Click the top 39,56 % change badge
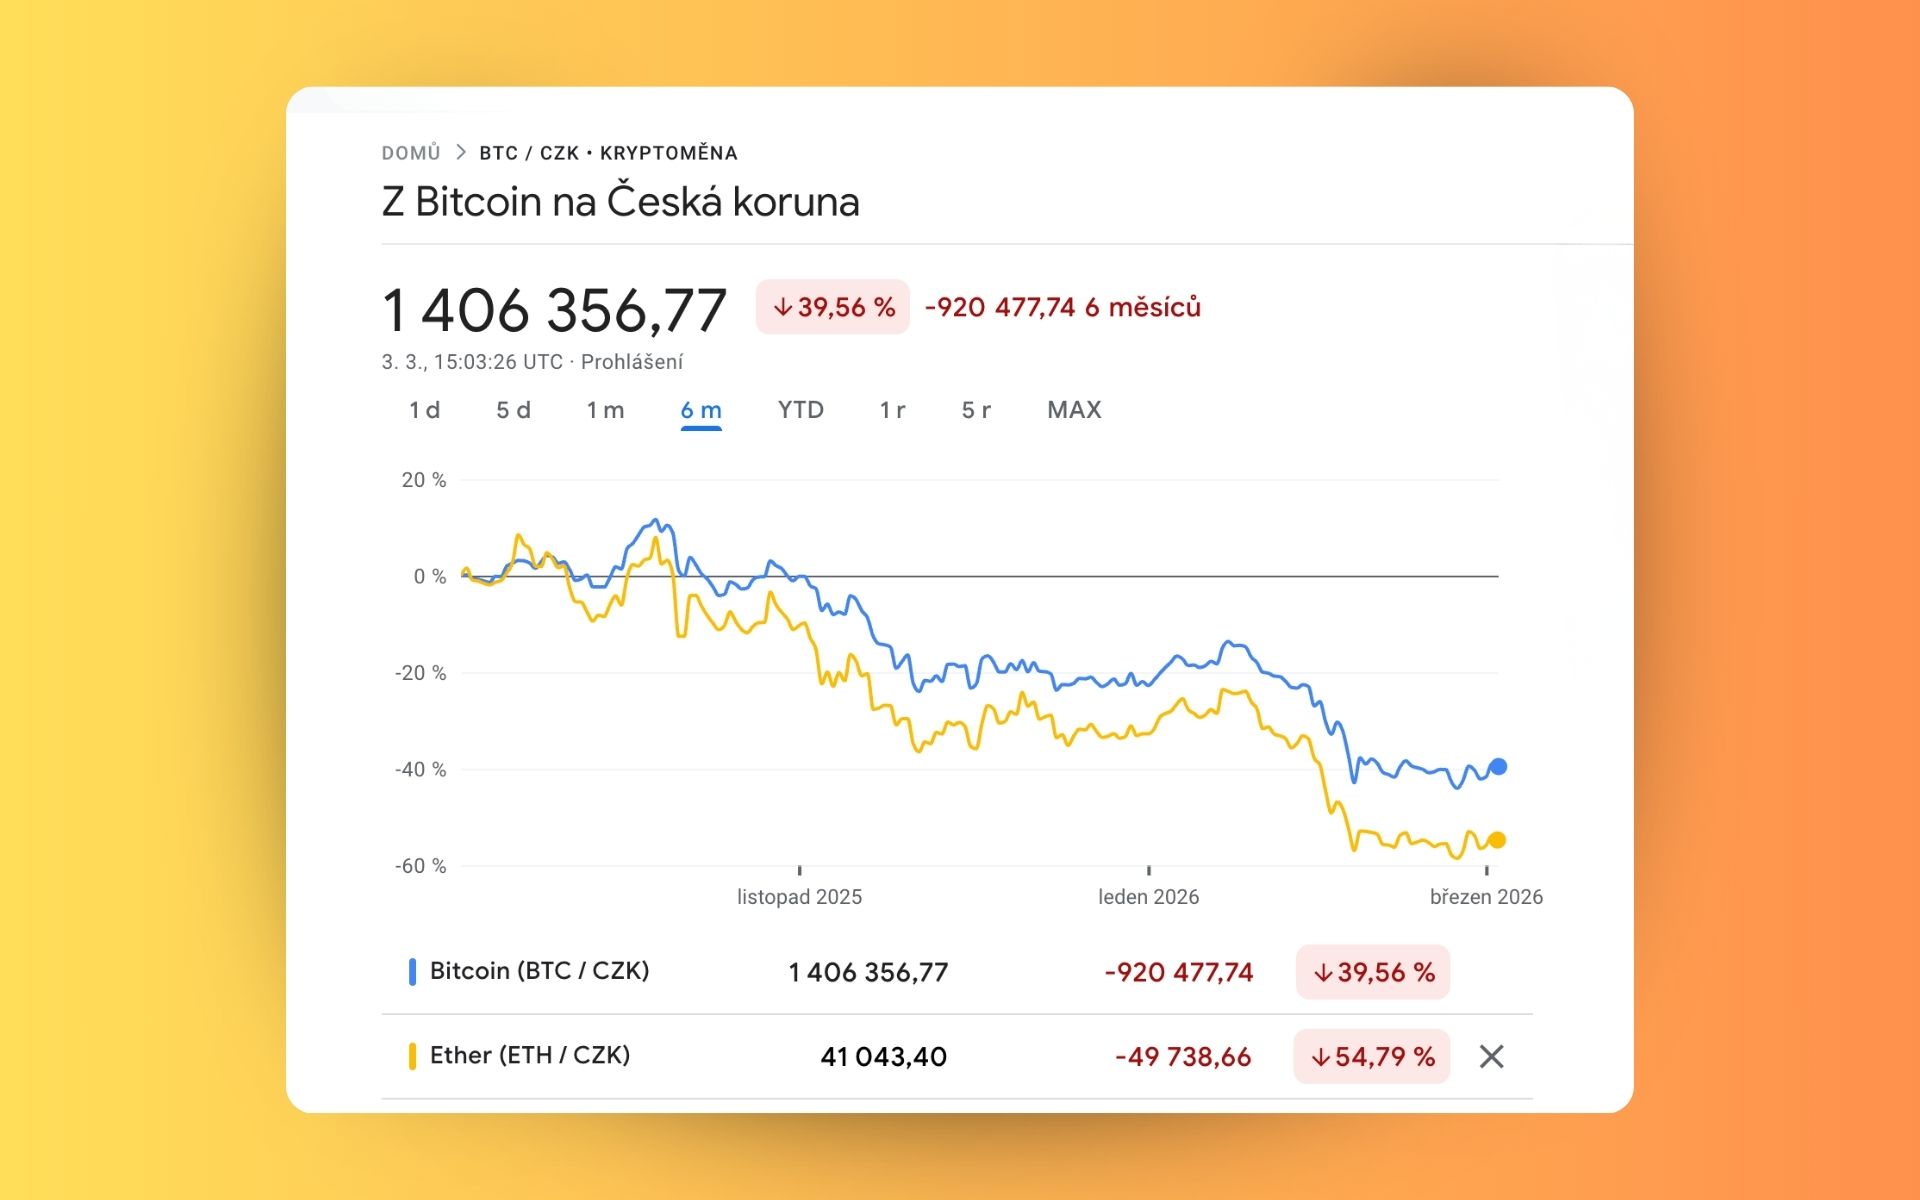Image resolution: width=1920 pixels, height=1200 pixels. coord(833,307)
